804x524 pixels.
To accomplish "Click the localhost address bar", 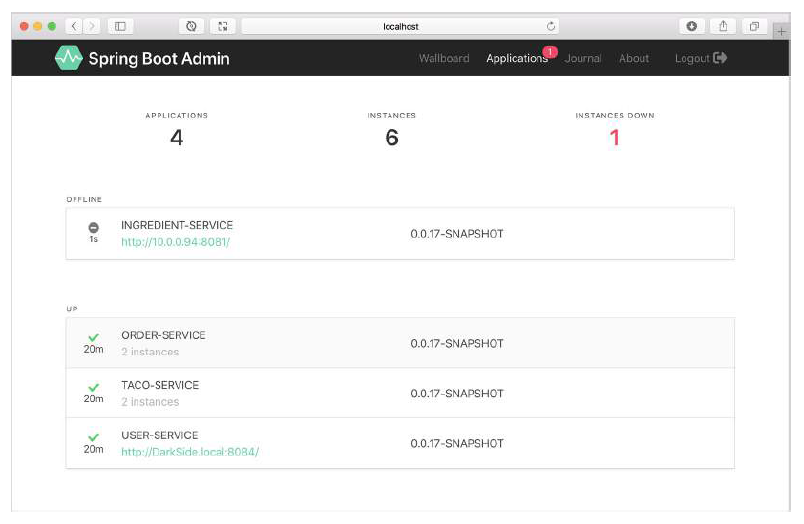I will point(400,26).
